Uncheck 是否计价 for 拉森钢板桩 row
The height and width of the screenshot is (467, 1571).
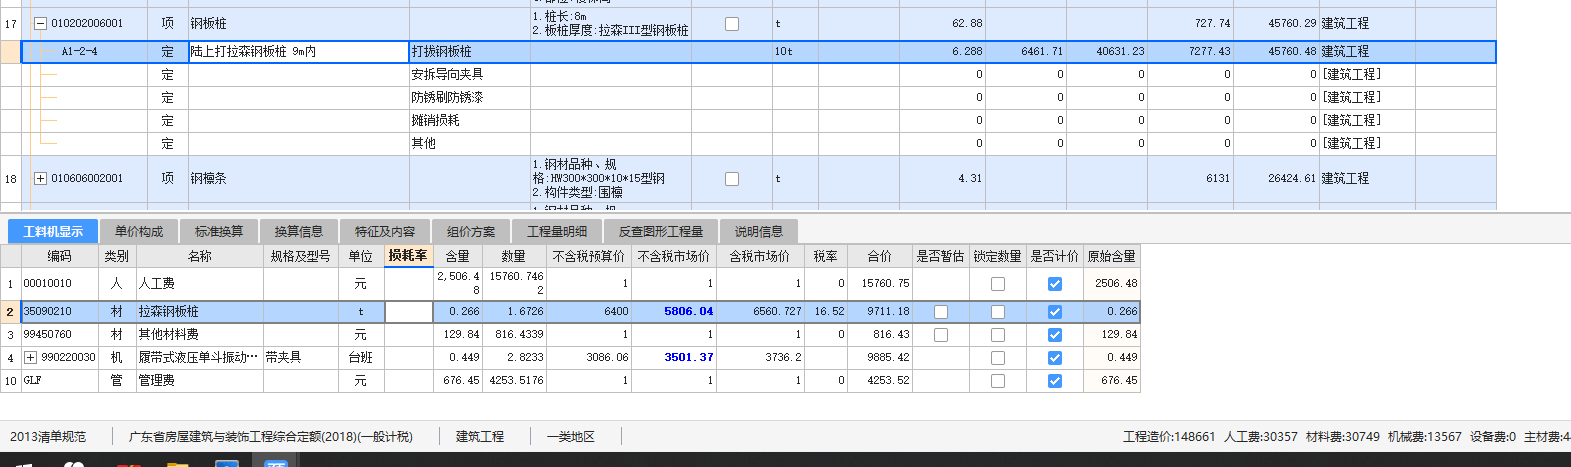click(1055, 312)
